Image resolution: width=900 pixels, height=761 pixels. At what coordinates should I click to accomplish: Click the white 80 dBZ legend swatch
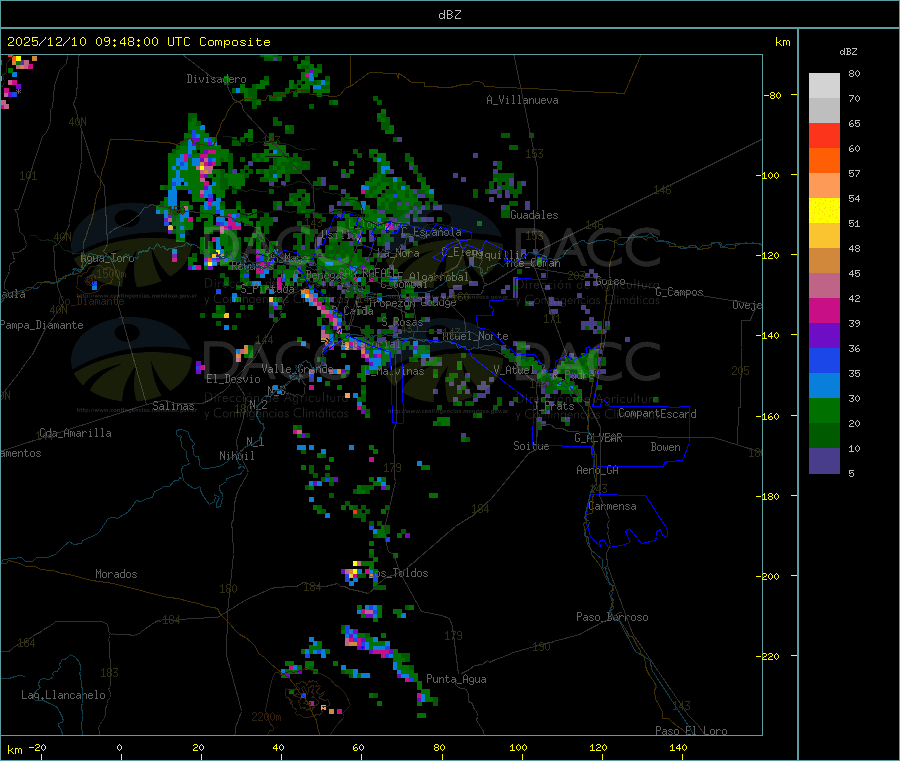coord(824,86)
